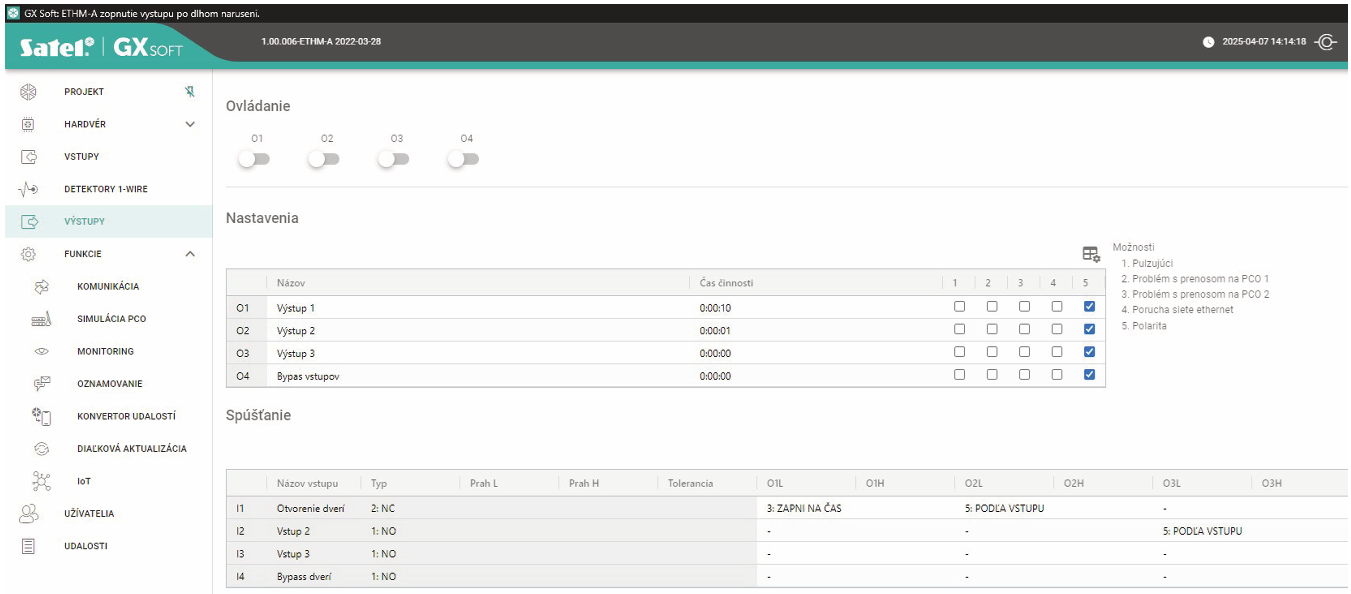Open the Komunikácia section icon

[41, 287]
